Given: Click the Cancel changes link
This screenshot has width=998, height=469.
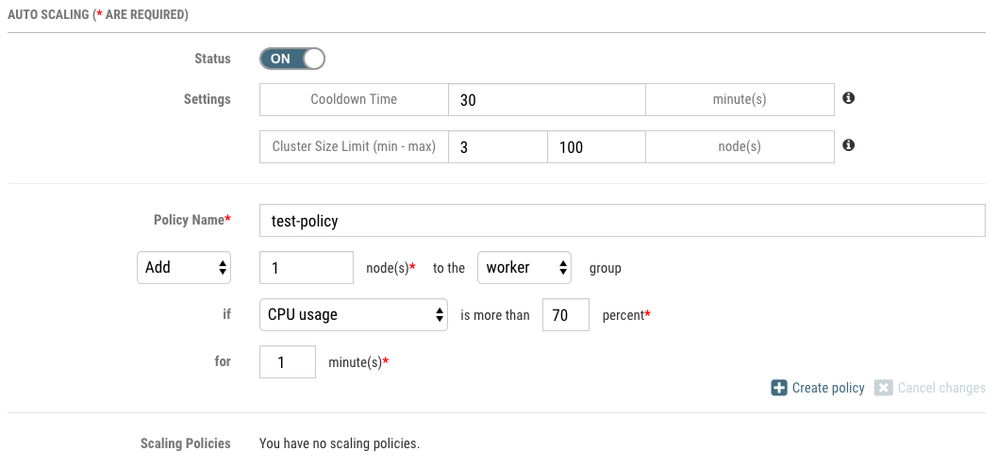Looking at the screenshot, I should pos(941,388).
